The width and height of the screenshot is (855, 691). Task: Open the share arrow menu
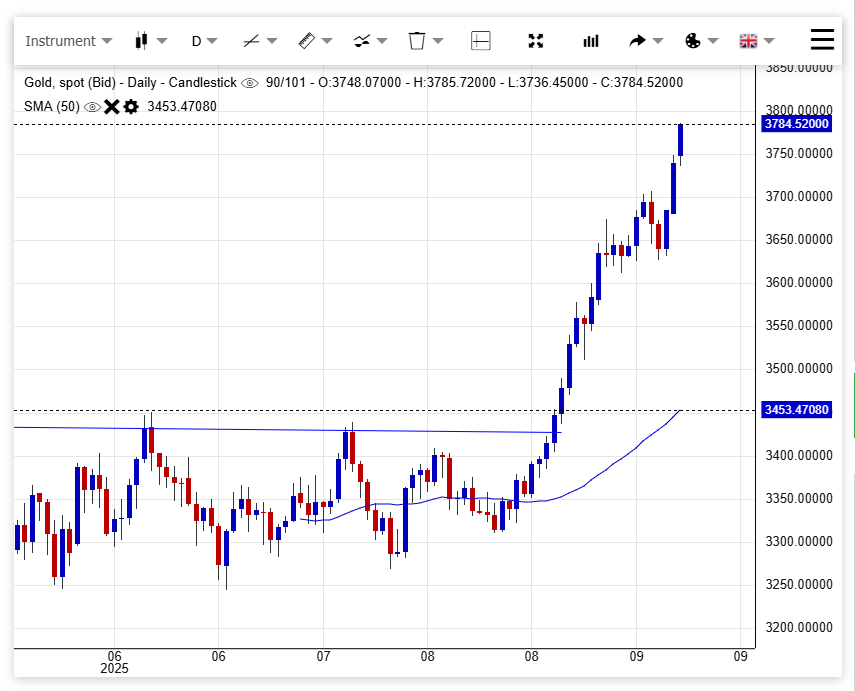[x=645, y=41]
